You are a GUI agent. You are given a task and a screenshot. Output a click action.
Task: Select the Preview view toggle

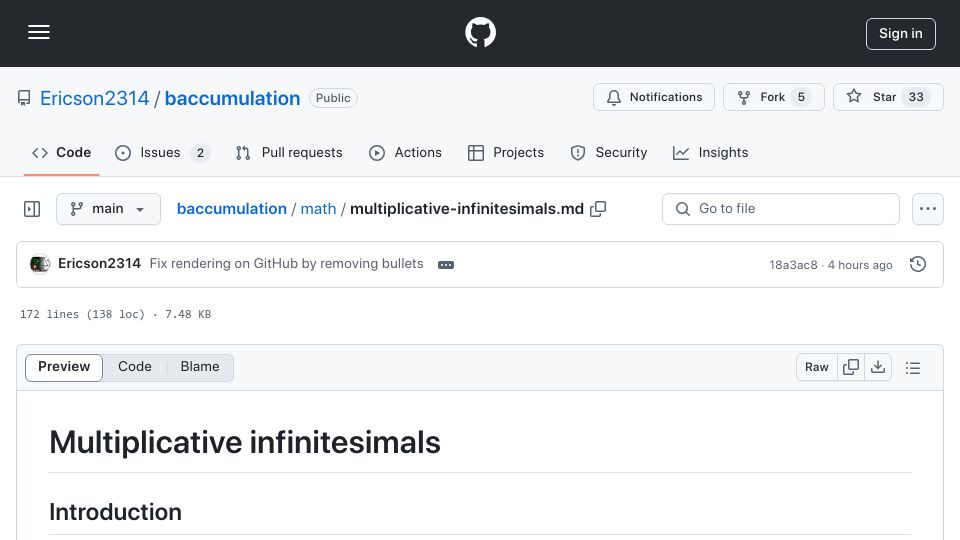pyautogui.click(x=64, y=367)
